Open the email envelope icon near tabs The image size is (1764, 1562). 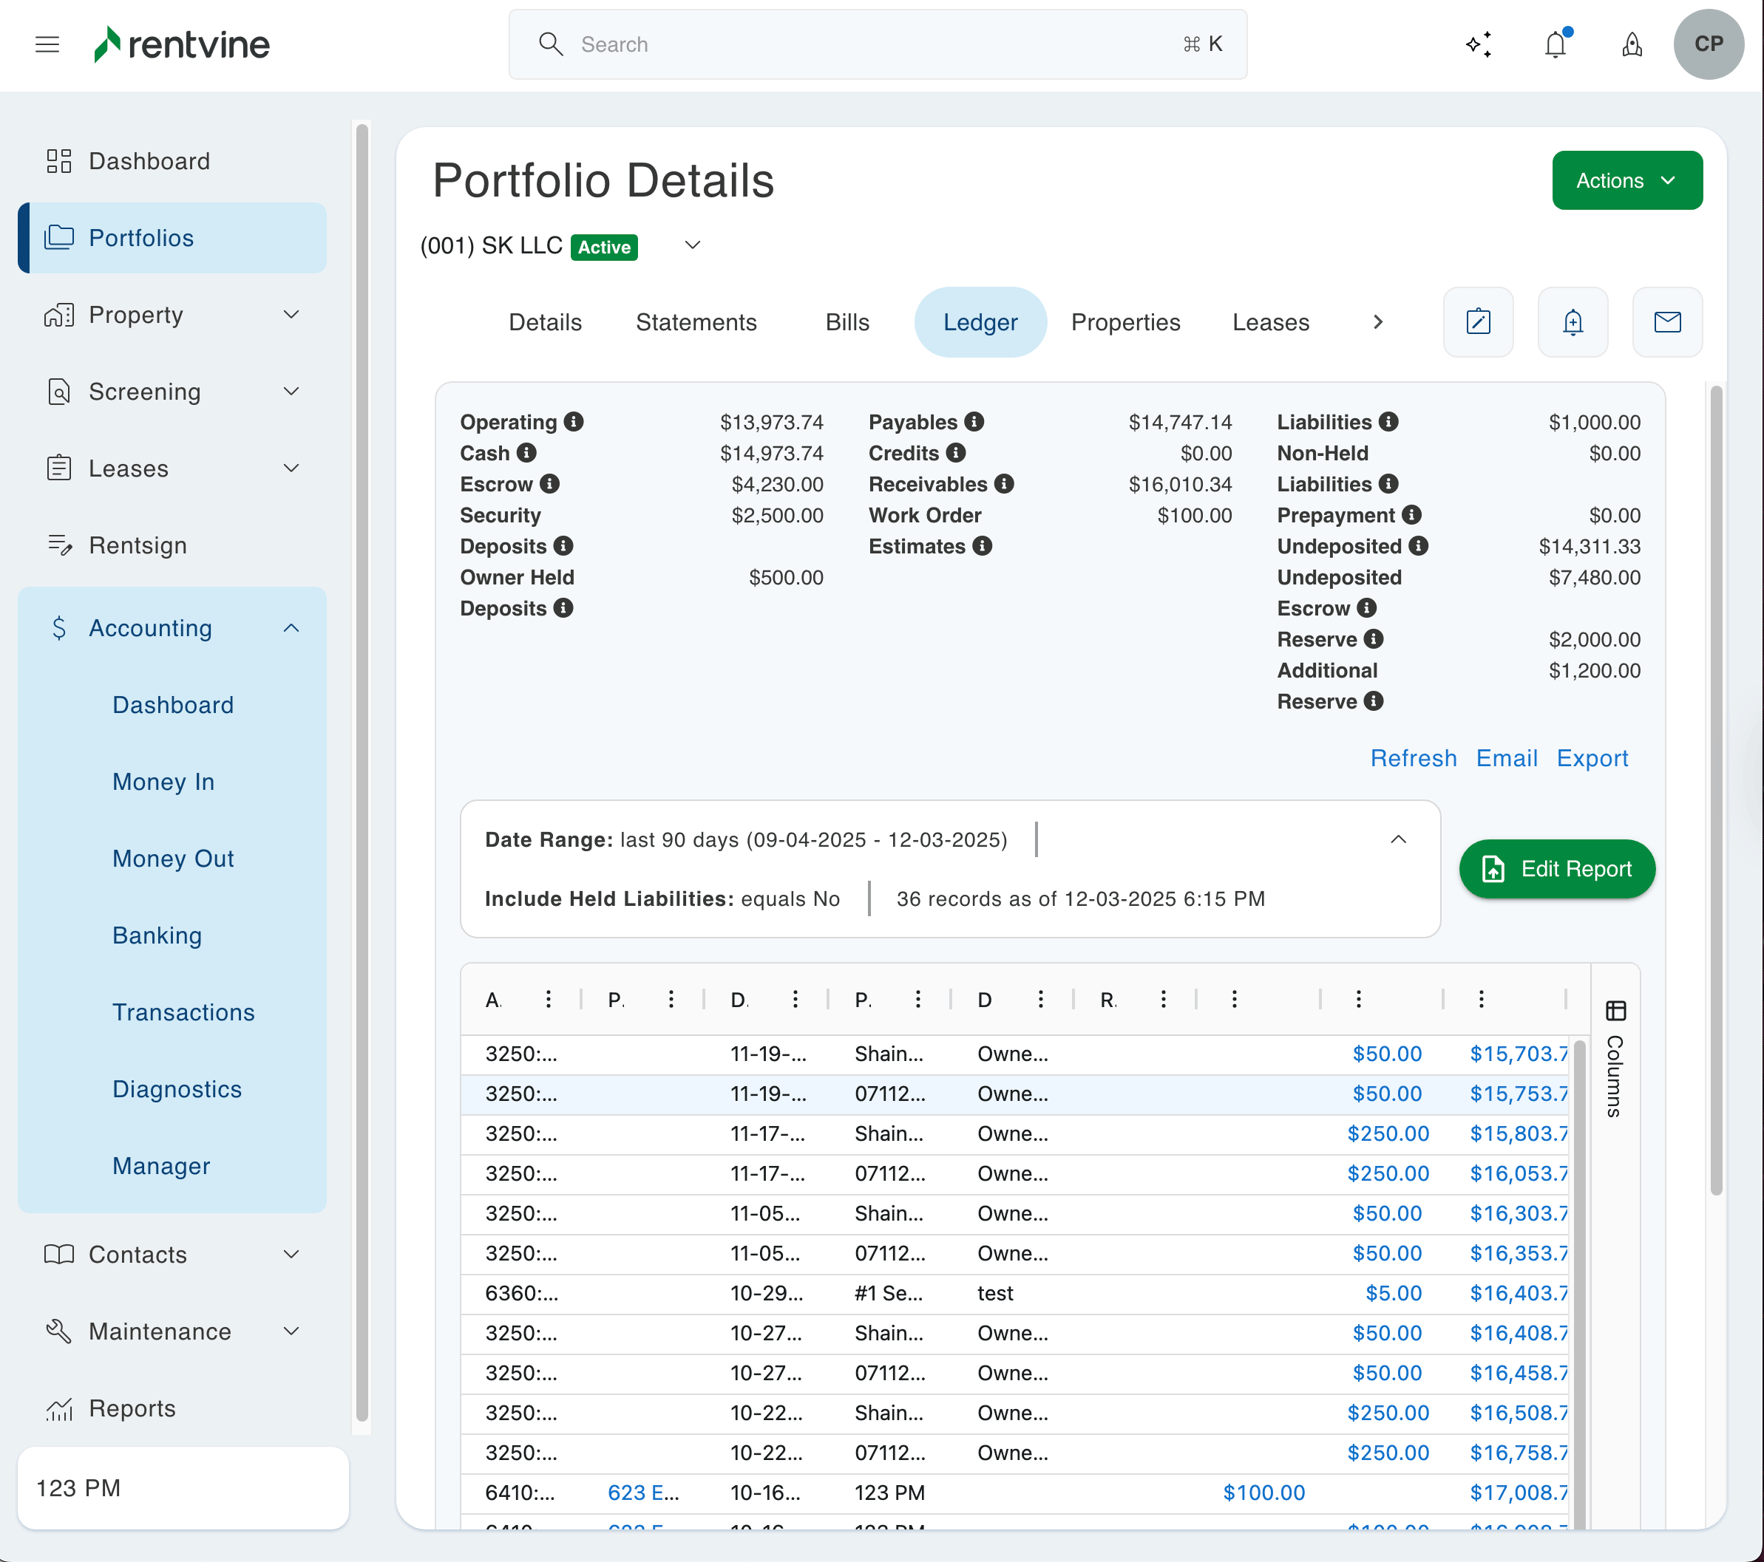(1667, 322)
